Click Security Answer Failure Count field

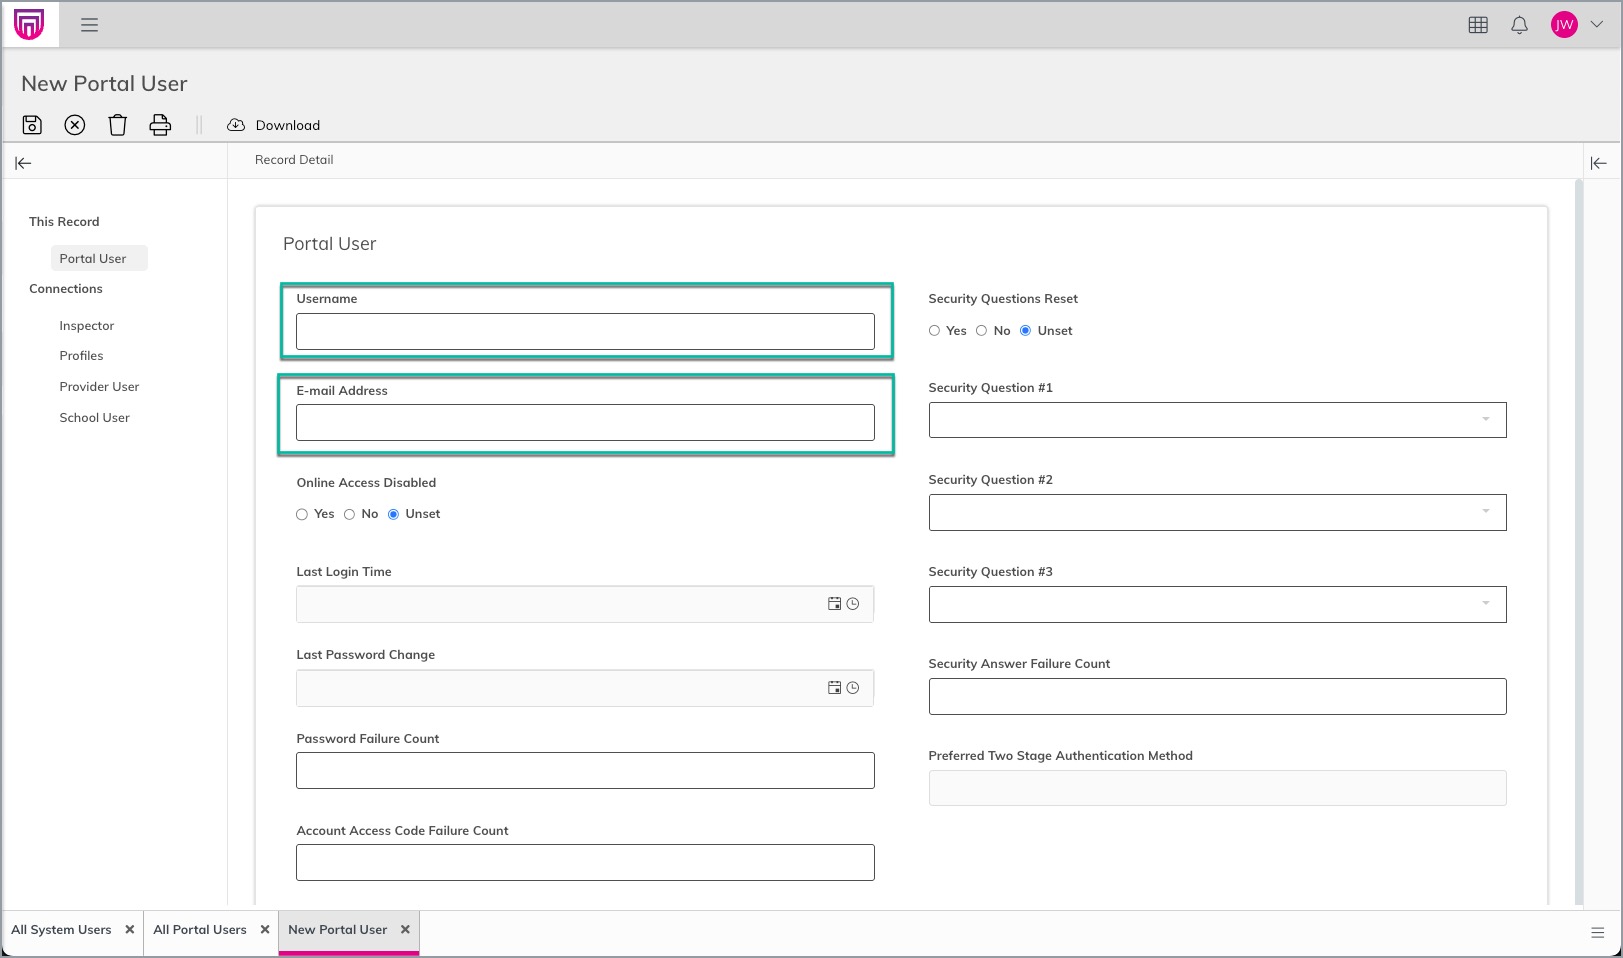tap(1217, 697)
